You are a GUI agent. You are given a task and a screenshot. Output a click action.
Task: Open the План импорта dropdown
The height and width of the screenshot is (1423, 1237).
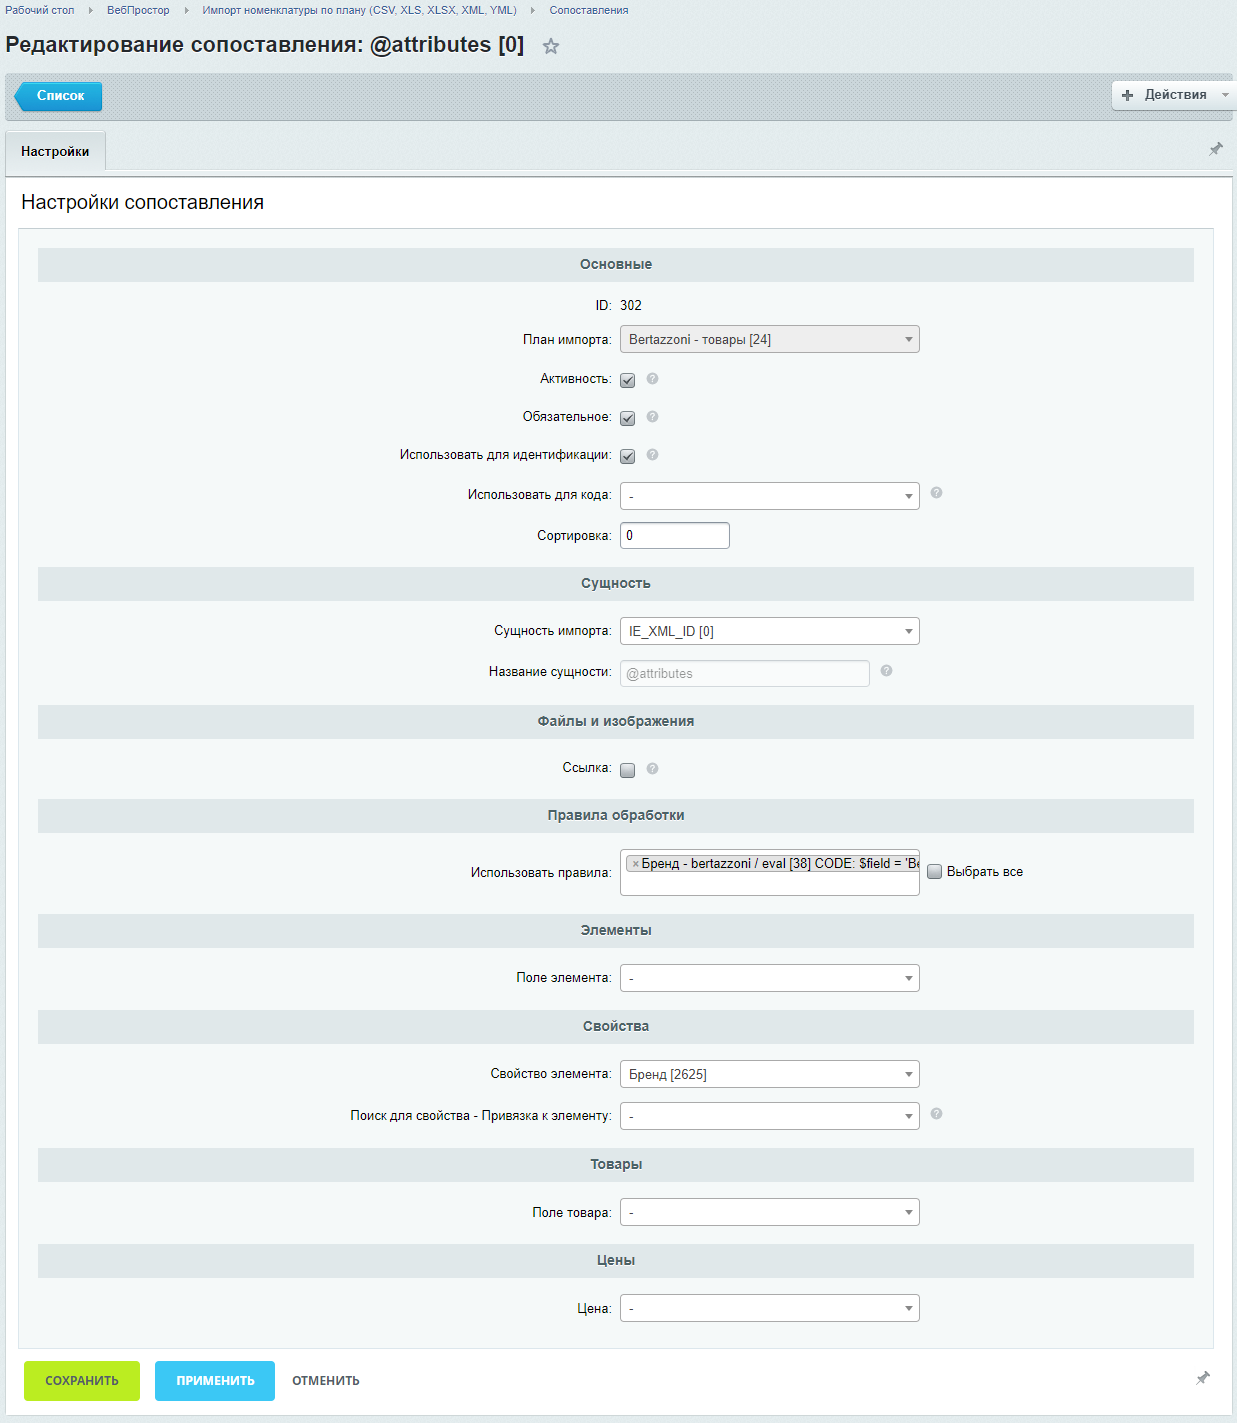770,339
